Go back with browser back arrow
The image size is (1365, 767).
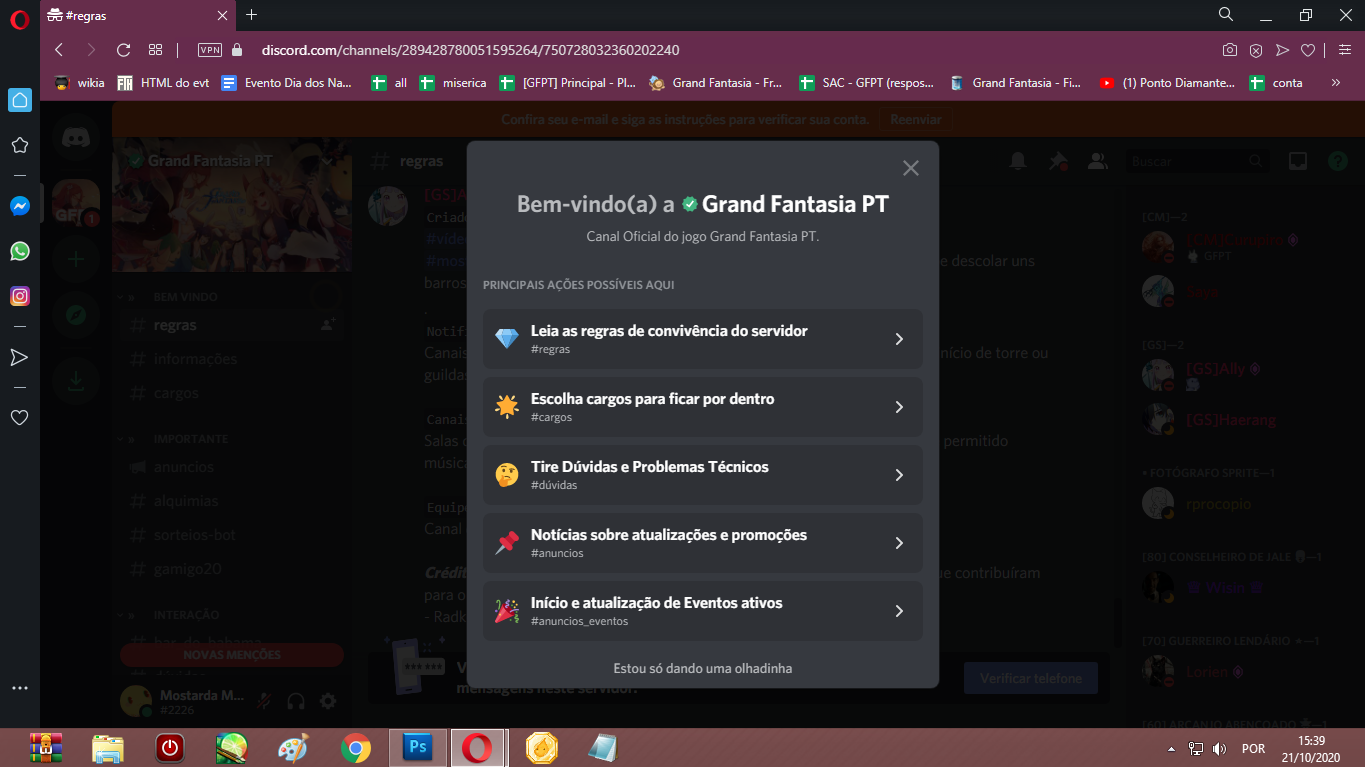click(x=59, y=50)
